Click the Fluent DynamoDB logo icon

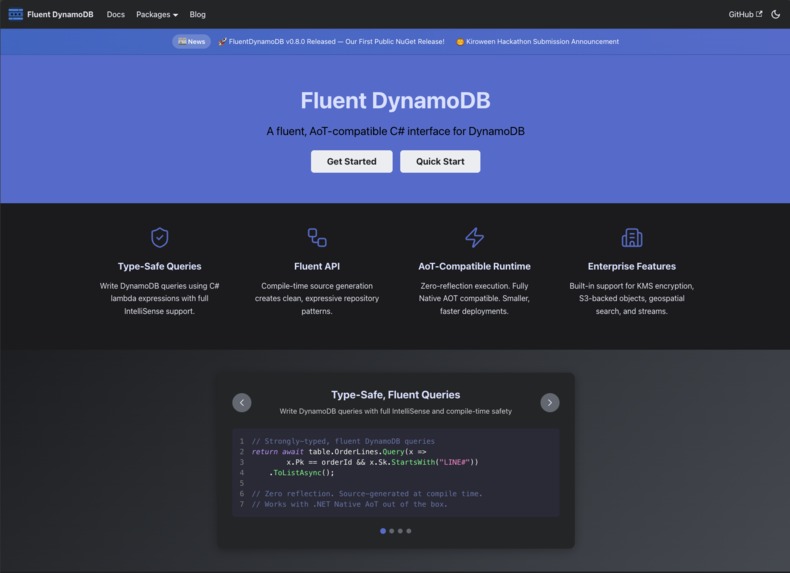point(16,14)
